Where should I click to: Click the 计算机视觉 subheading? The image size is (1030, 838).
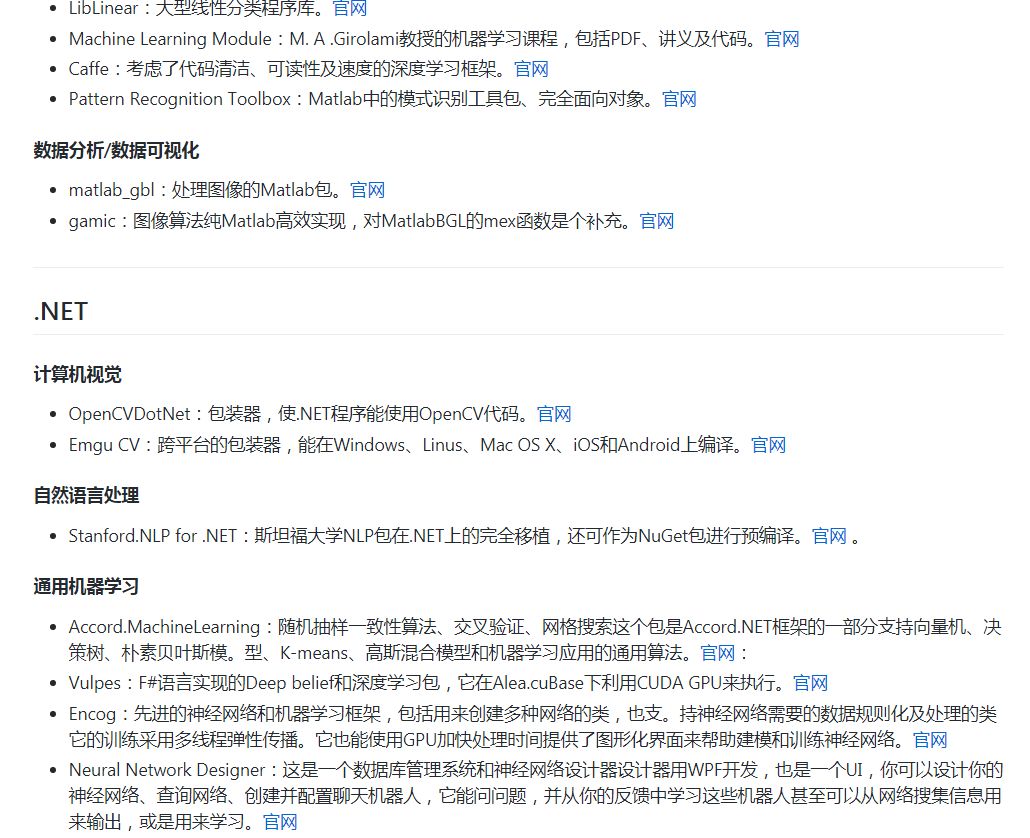pyautogui.click(x=78, y=375)
